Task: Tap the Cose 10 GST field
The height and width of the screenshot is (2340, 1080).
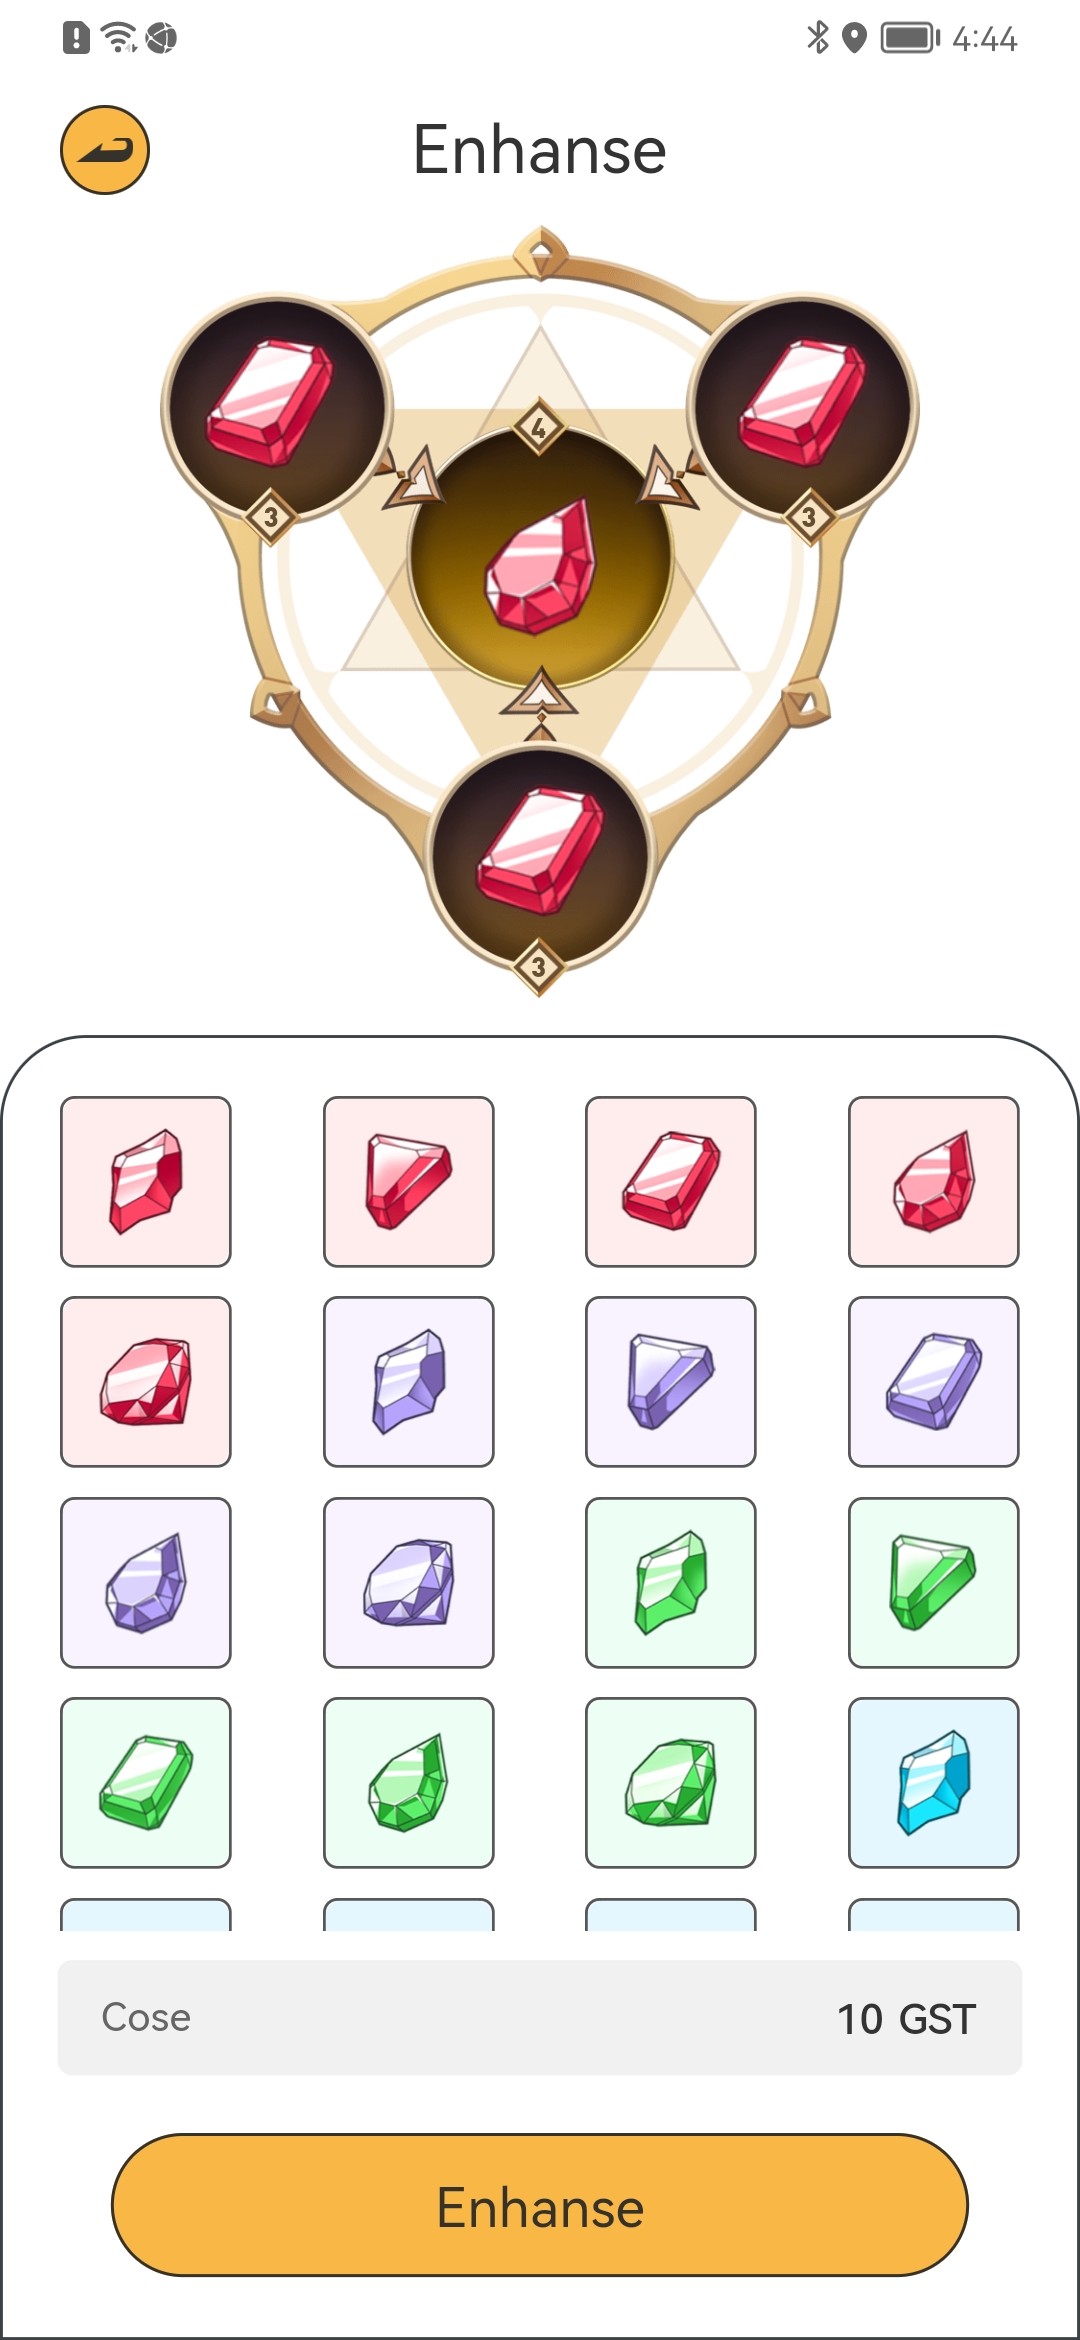Action: [x=540, y=2017]
